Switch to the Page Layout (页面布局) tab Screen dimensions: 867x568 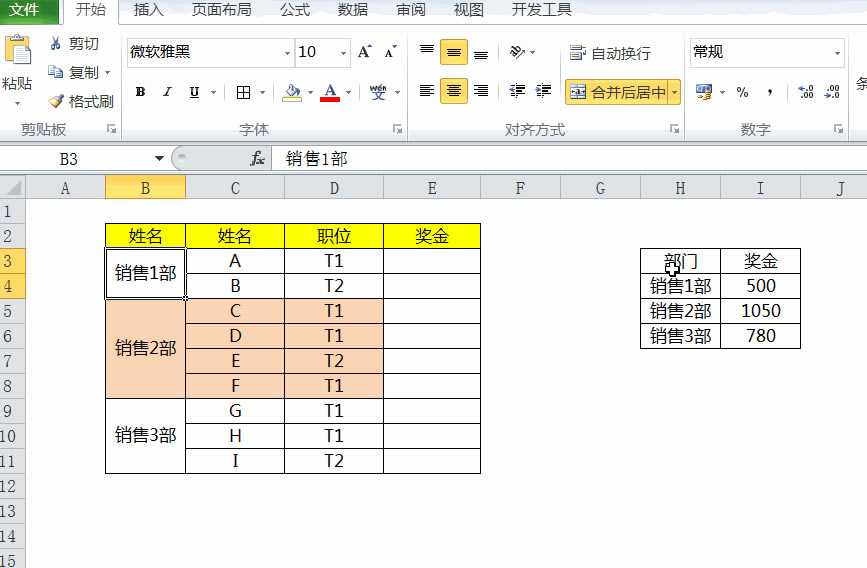pos(221,10)
